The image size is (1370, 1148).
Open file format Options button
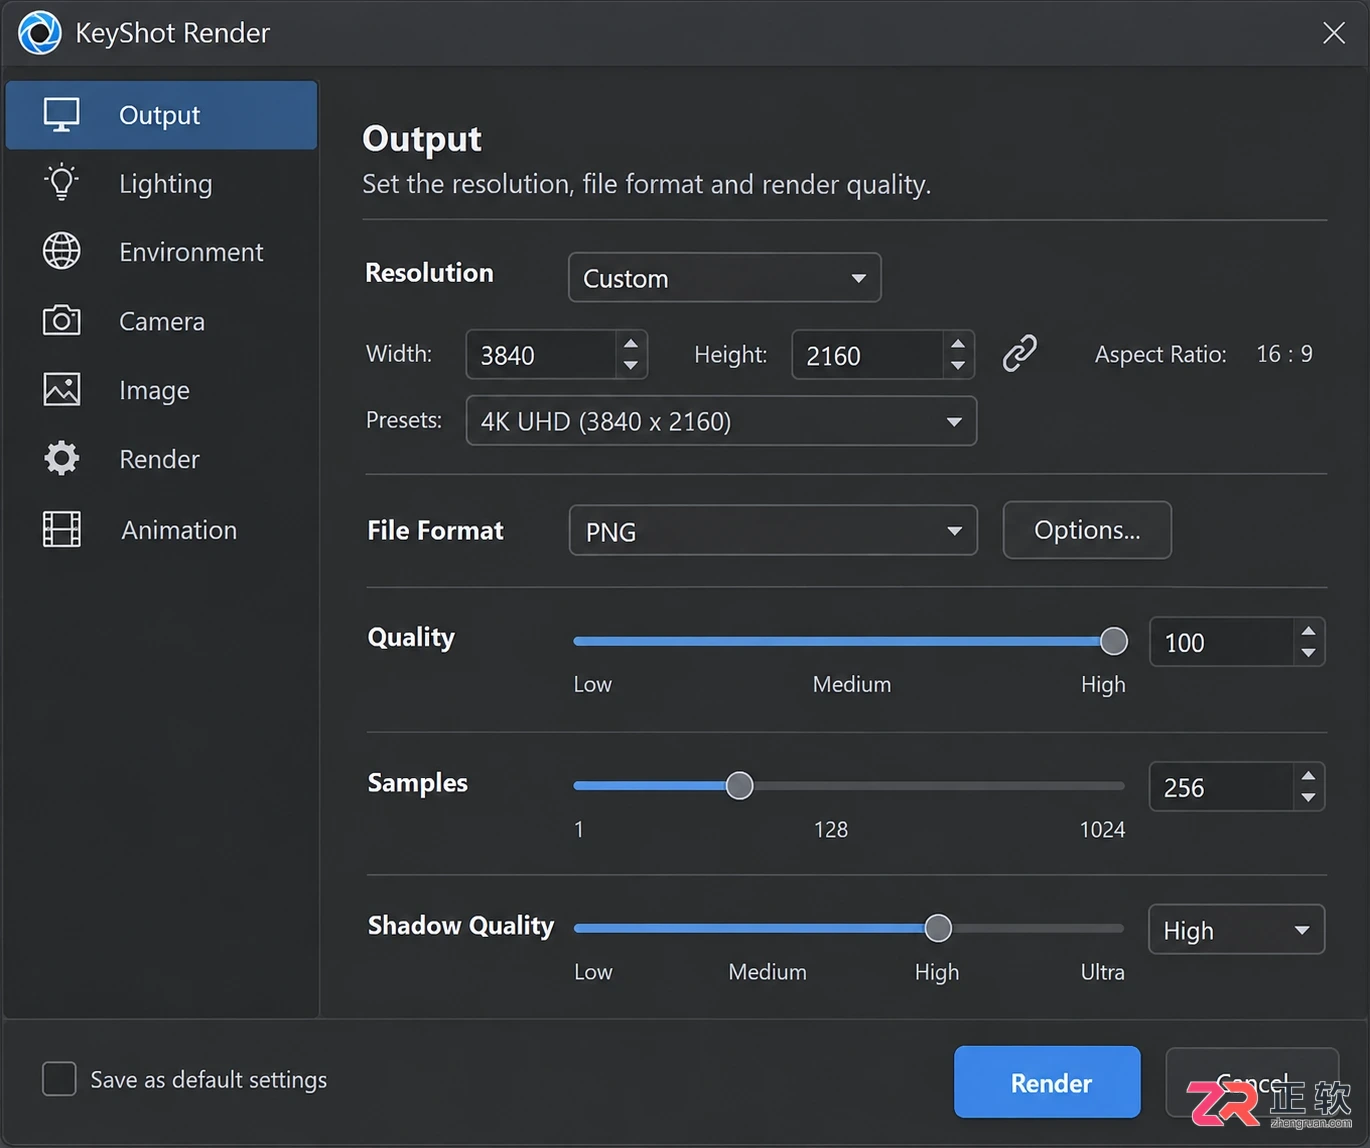pyautogui.click(x=1087, y=530)
